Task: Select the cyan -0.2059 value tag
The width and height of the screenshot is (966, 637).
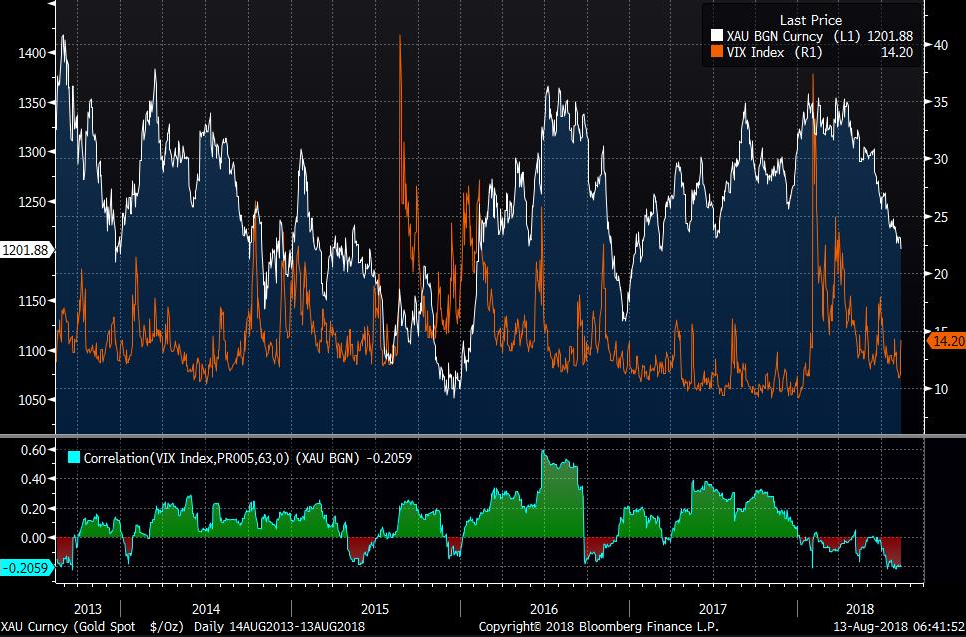Action: [26, 568]
